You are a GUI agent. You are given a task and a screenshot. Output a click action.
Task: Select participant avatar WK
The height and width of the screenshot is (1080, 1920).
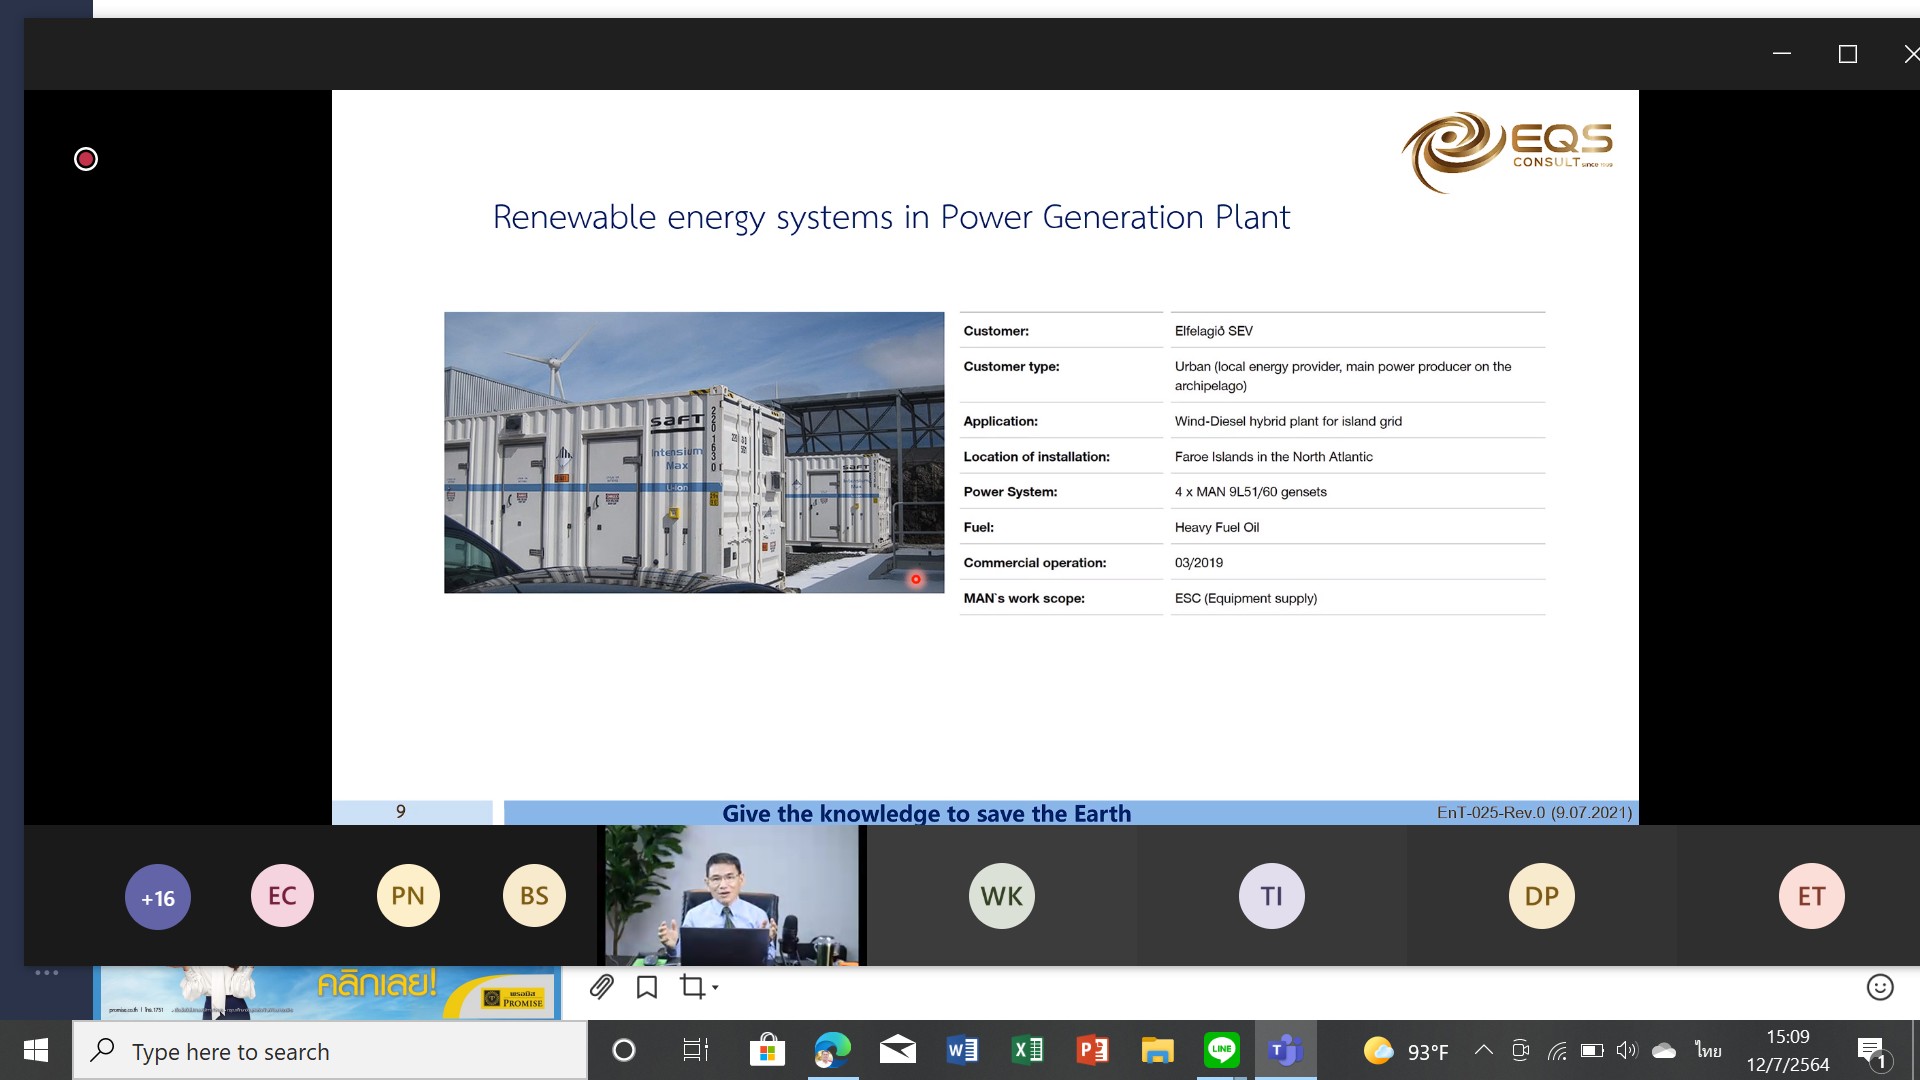1002,896
